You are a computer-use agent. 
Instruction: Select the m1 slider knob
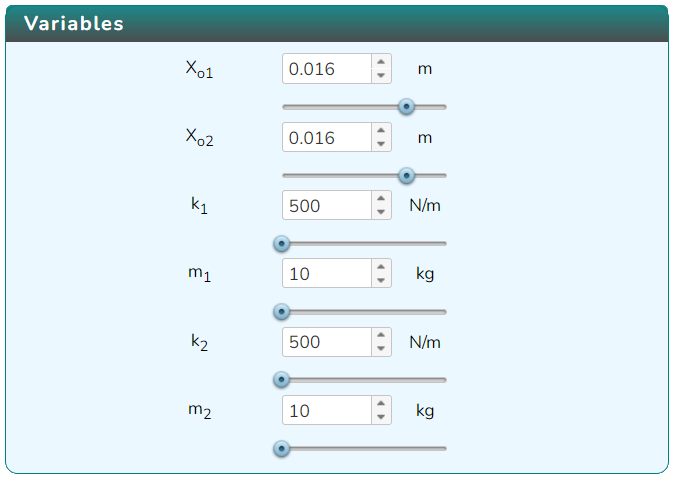pyautogui.click(x=282, y=312)
